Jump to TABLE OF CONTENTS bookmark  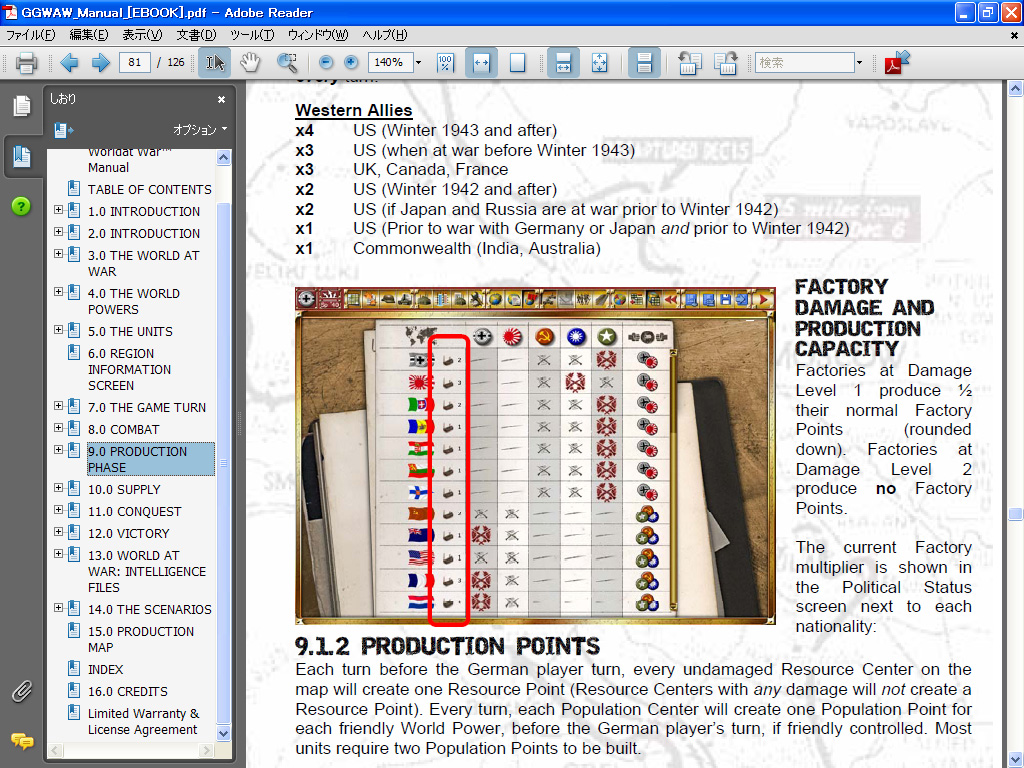pyautogui.click(x=150, y=189)
